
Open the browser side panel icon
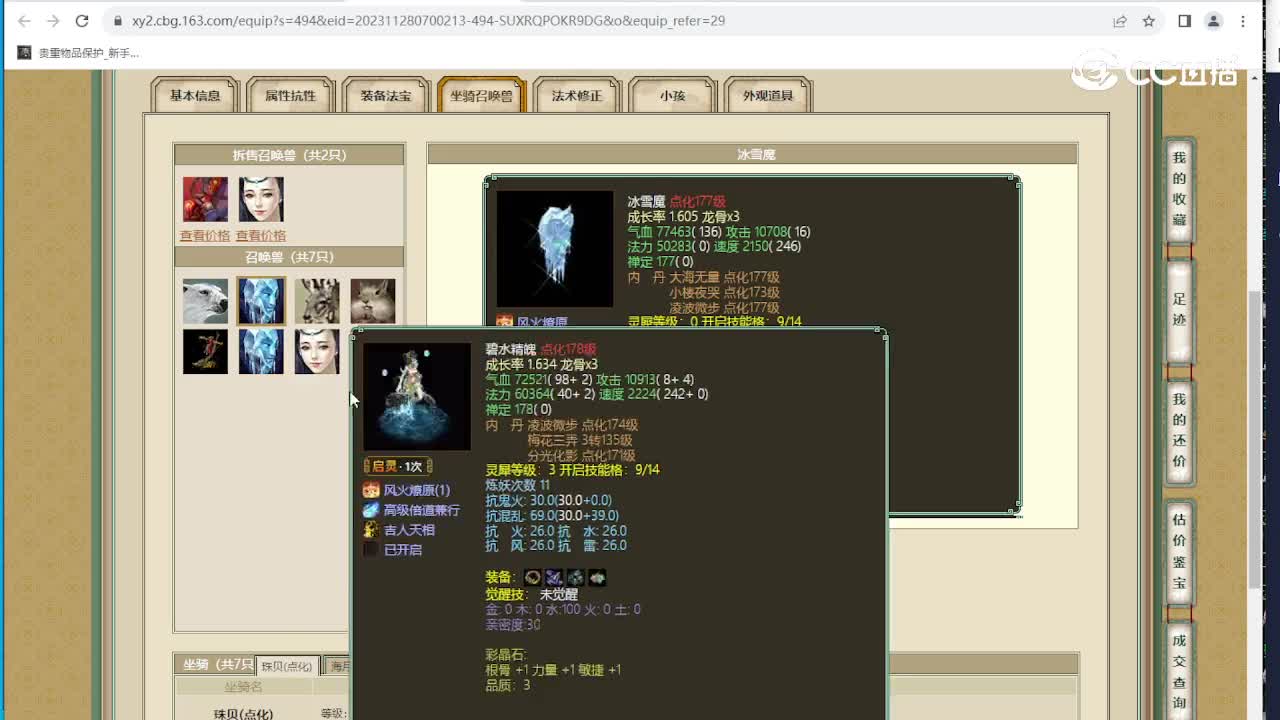pyautogui.click(x=1185, y=21)
